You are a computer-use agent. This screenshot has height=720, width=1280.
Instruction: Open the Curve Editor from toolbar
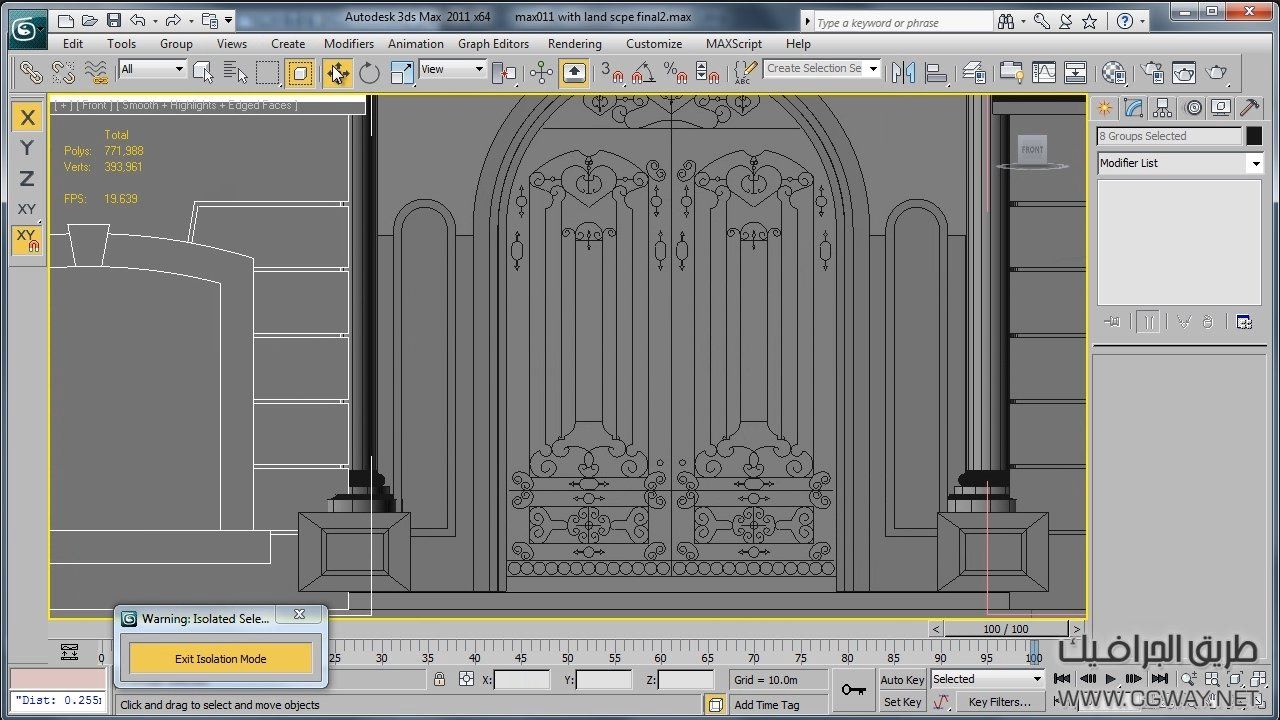tap(1043, 72)
